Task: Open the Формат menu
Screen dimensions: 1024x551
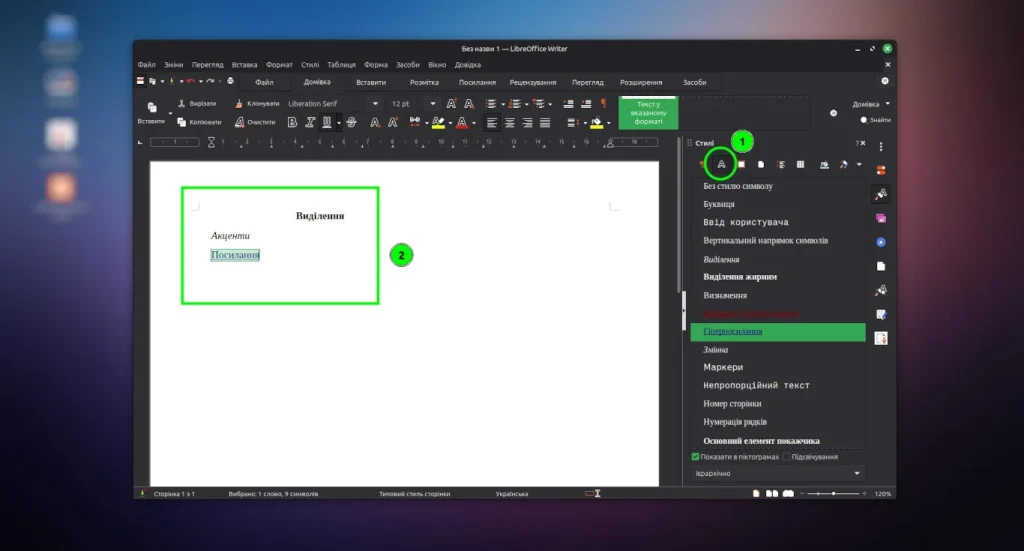Action: point(279,65)
